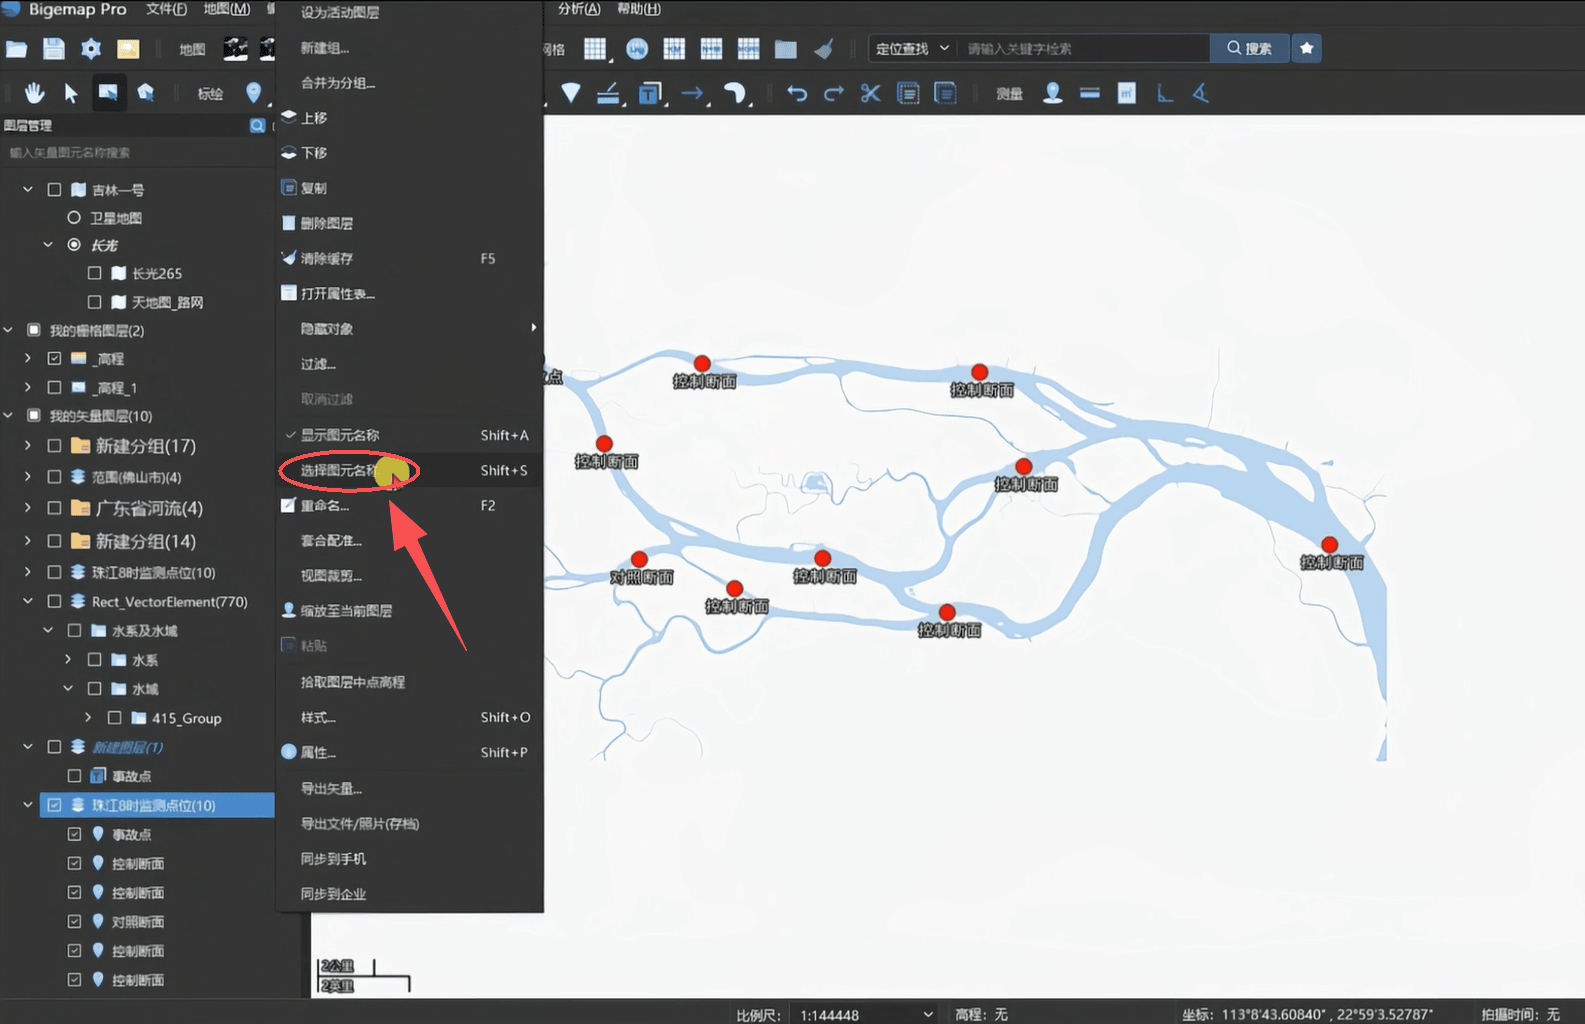
Task: Select the rectangle selection tool
Action: (108, 92)
